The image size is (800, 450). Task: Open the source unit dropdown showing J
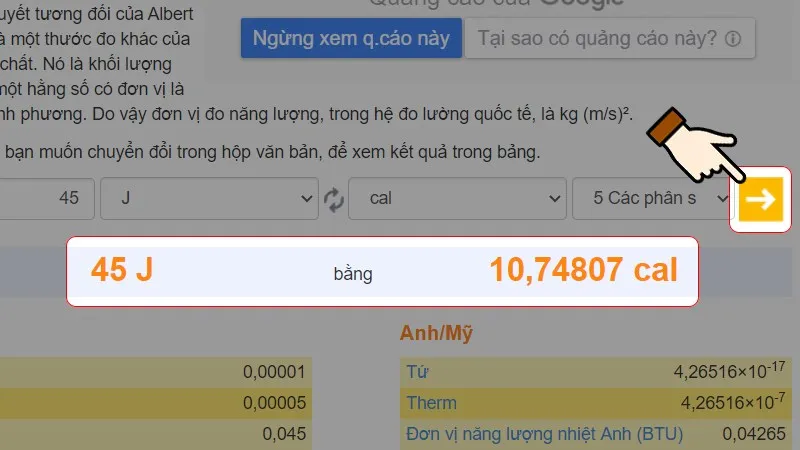pos(209,198)
